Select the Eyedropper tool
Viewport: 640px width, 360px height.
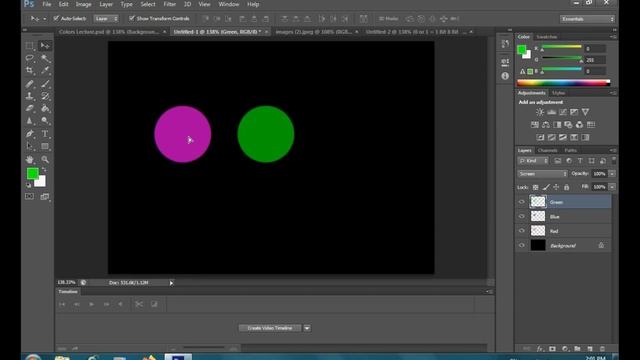pyautogui.click(x=45, y=70)
